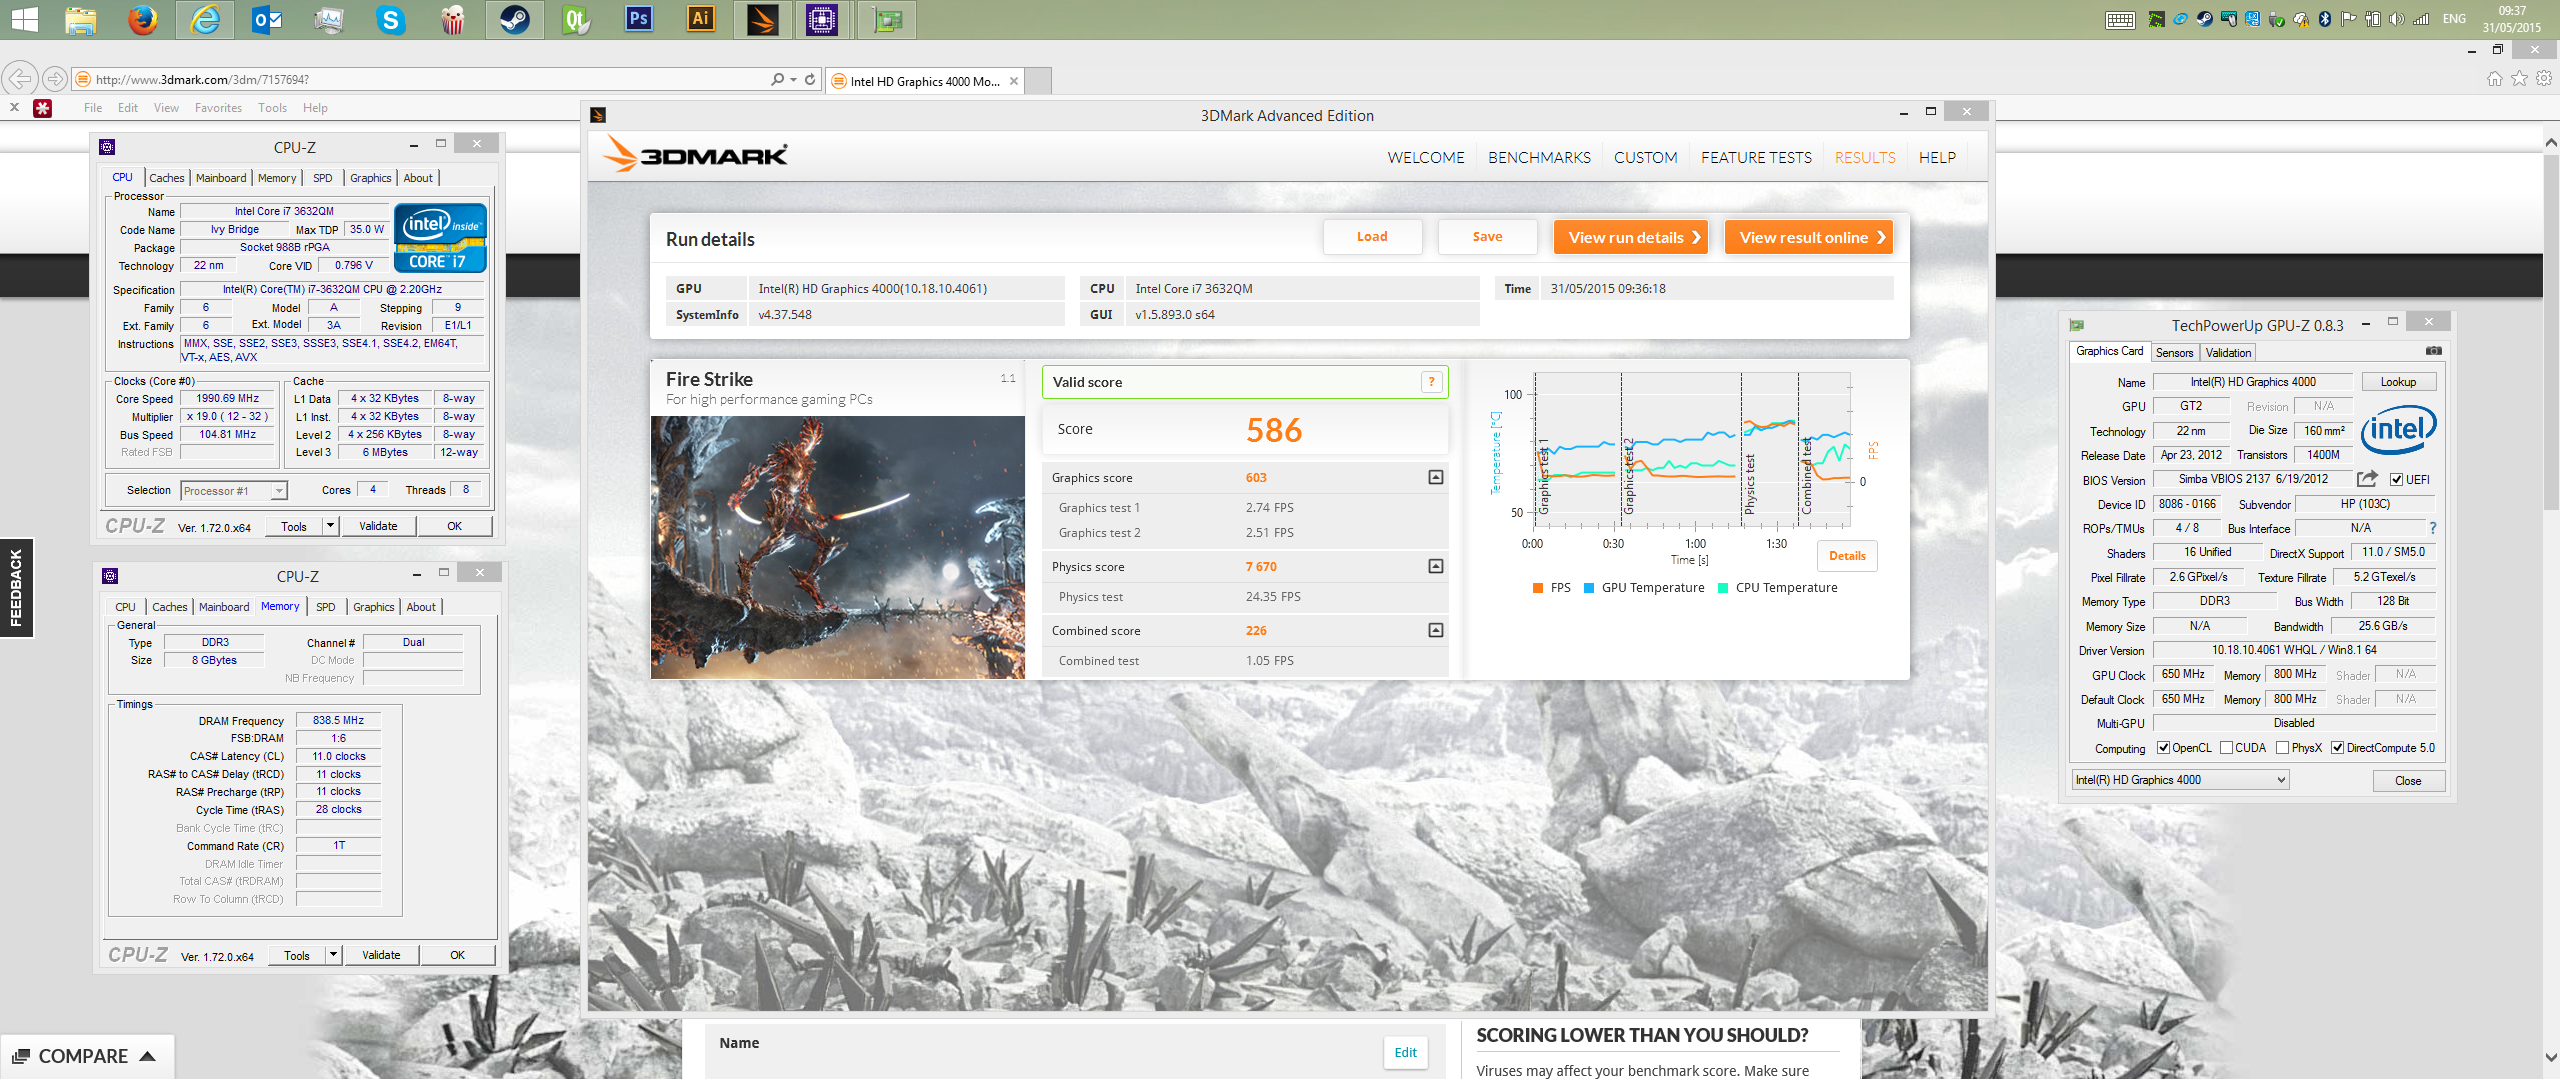Launch Skype from the taskbar
This screenshot has width=2560, height=1080.
pos(391,20)
